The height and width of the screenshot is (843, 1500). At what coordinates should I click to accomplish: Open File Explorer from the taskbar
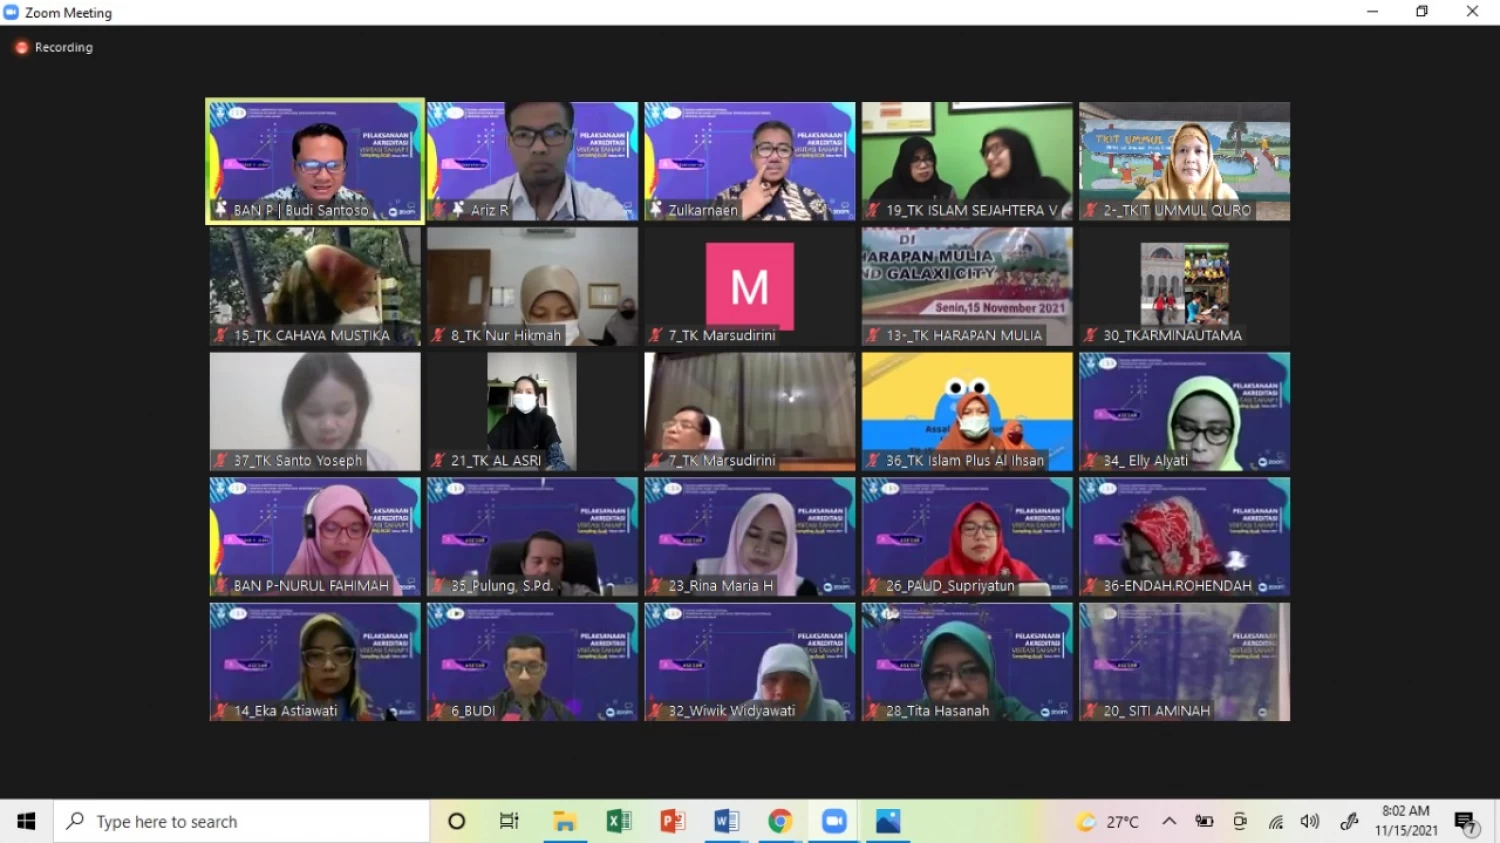(565, 821)
